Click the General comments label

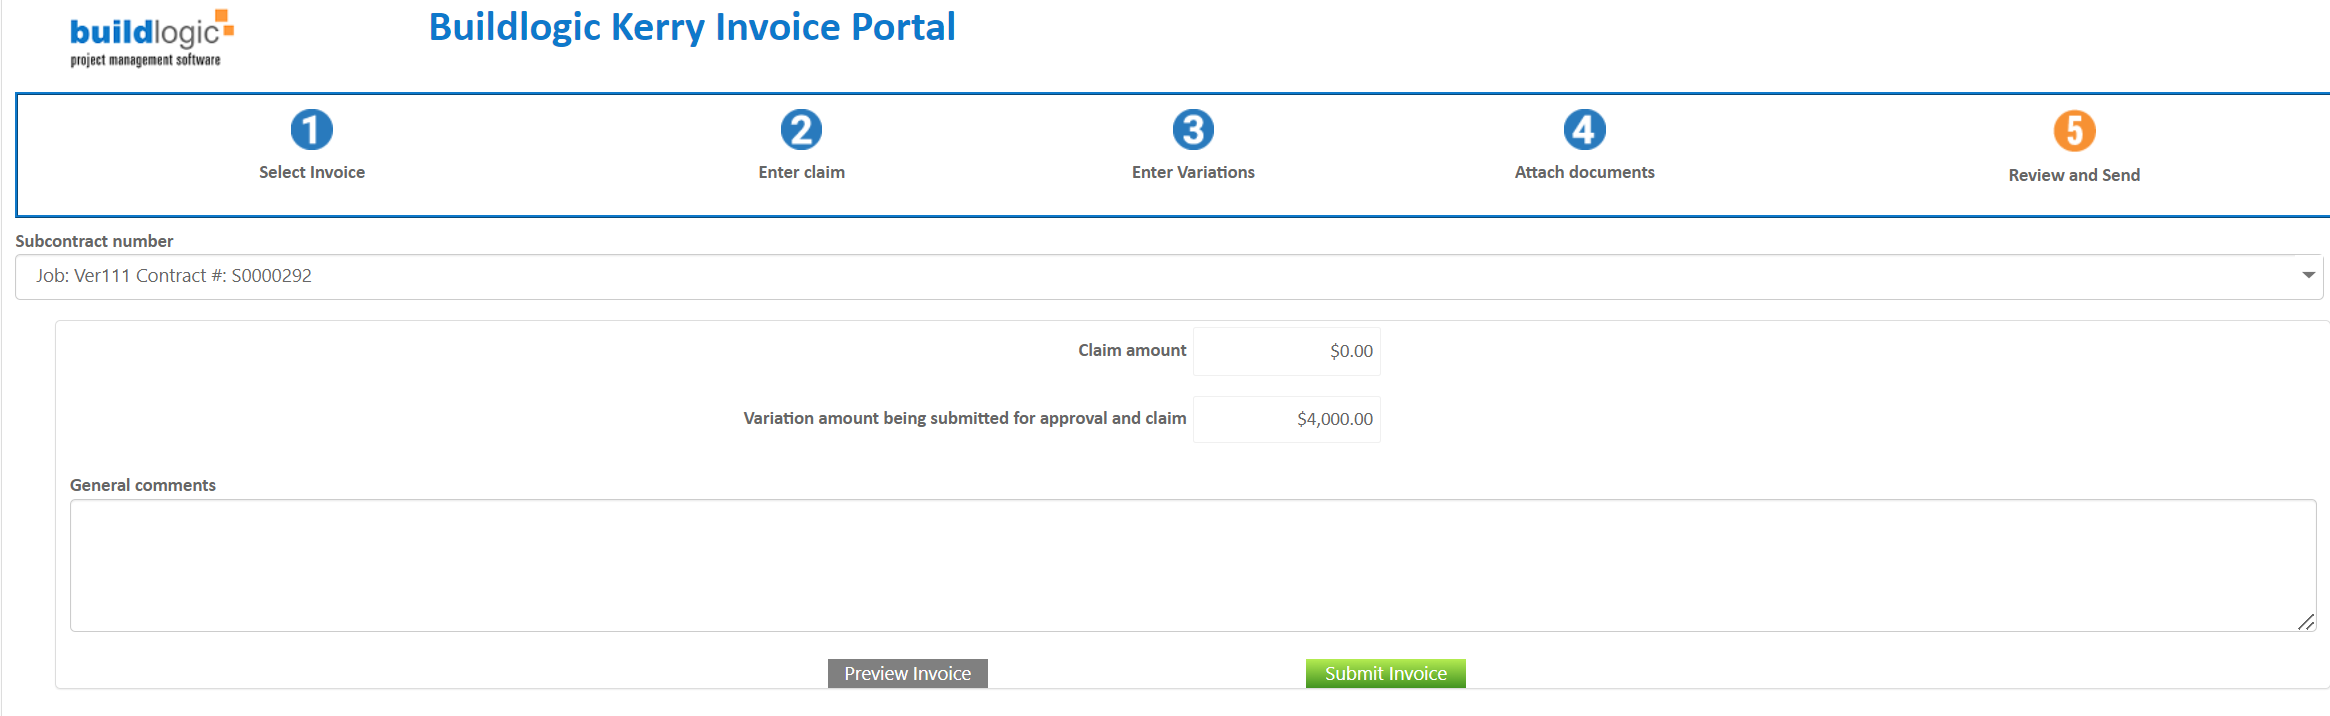pyautogui.click(x=143, y=485)
